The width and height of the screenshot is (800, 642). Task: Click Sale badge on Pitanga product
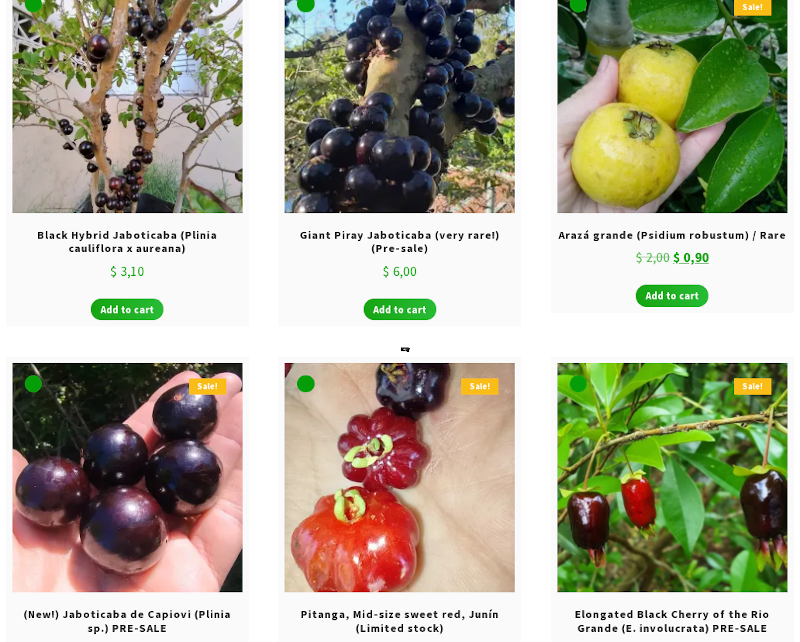[x=480, y=386]
